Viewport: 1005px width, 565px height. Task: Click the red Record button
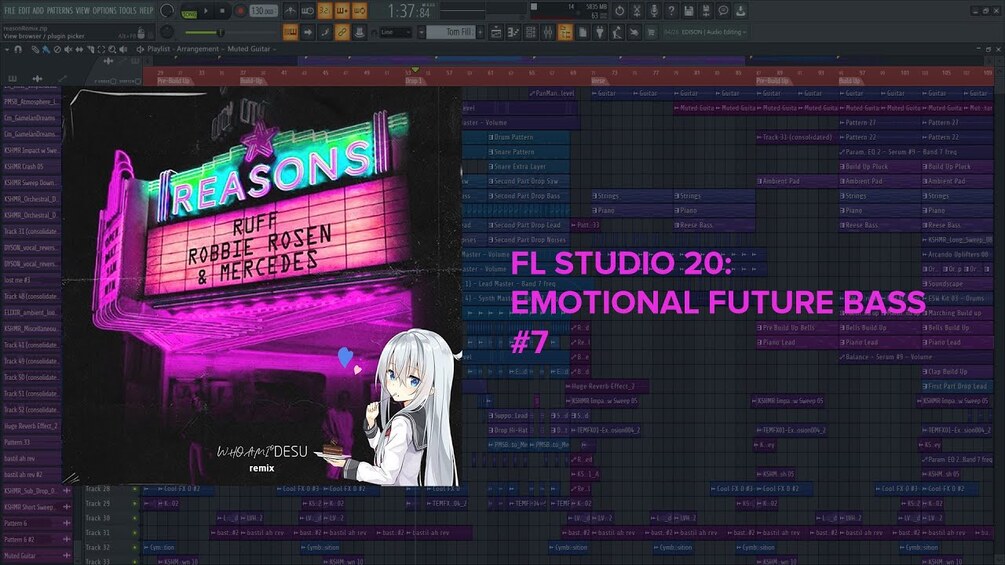coord(240,11)
